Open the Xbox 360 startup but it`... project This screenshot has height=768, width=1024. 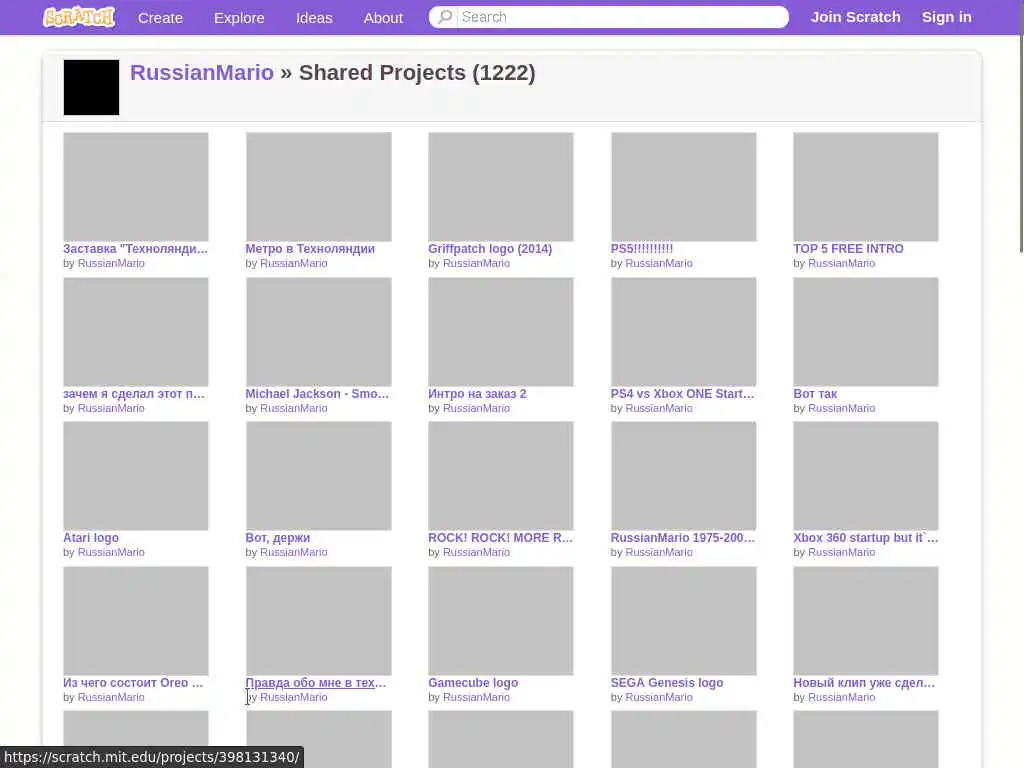click(x=865, y=537)
